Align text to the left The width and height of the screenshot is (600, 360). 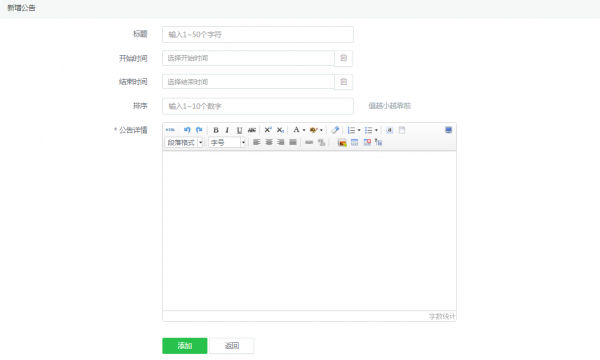pos(256,142)
